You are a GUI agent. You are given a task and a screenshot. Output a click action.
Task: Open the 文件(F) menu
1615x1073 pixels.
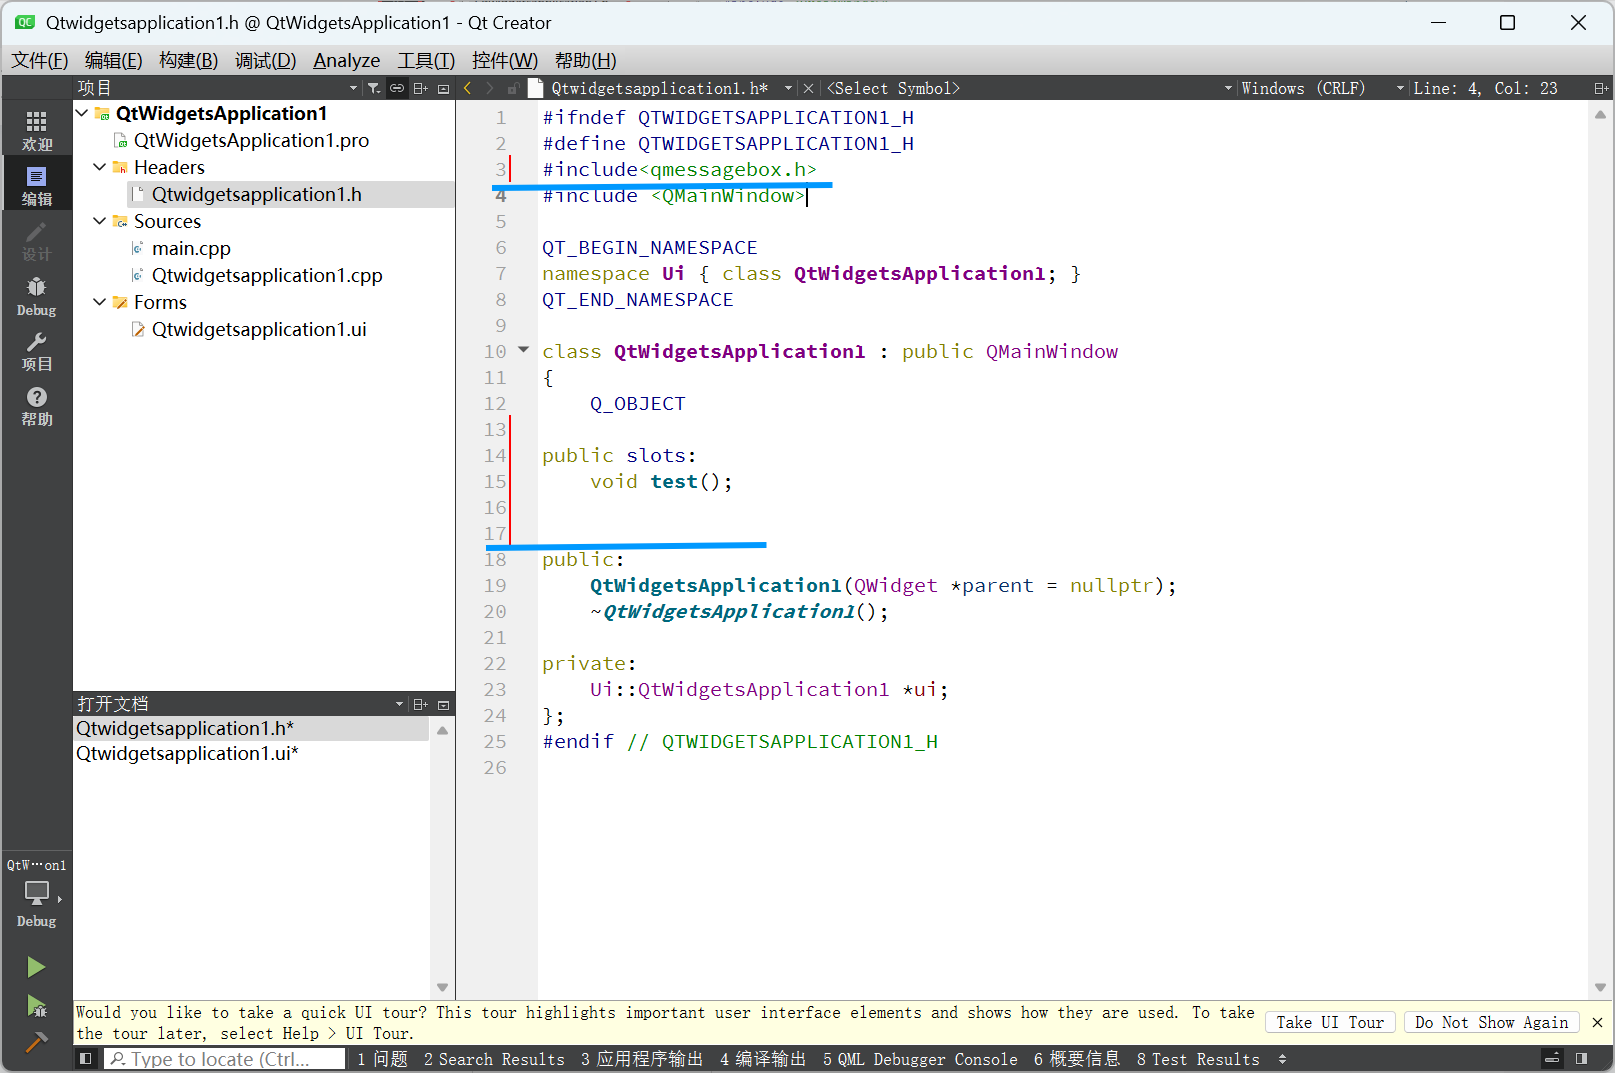pos(40,61)
